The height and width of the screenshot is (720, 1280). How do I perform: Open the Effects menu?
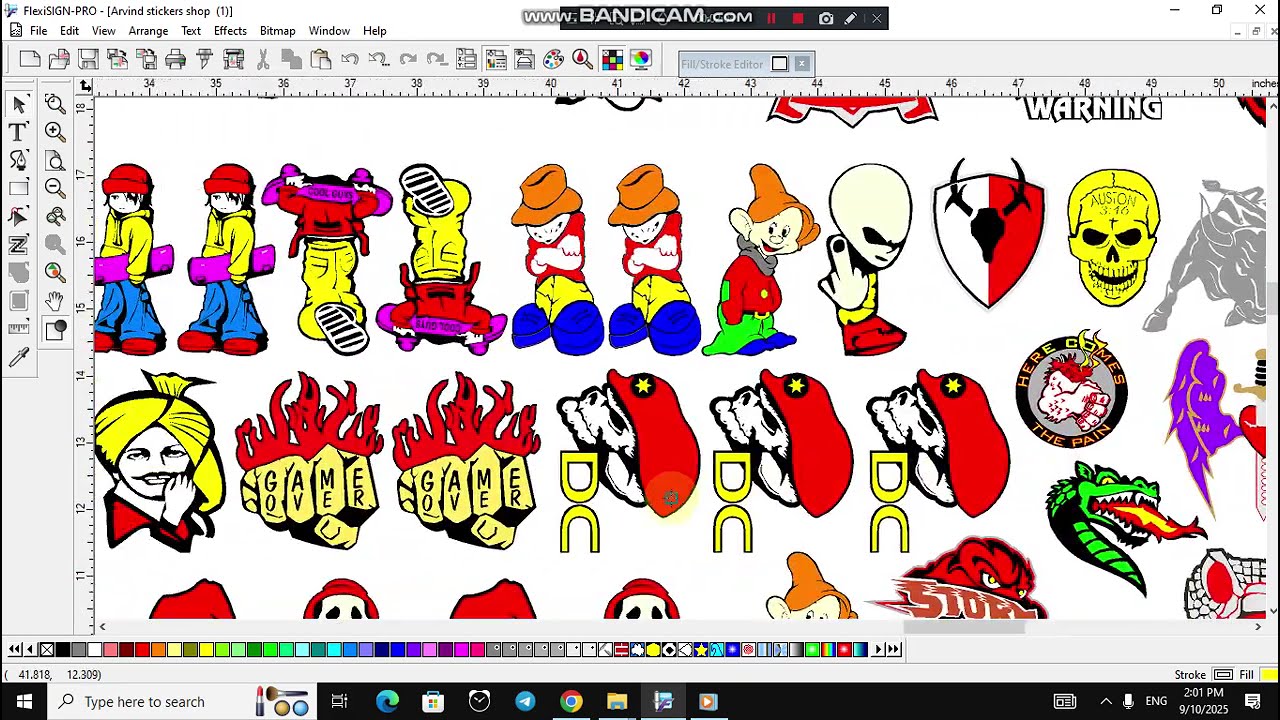tap(230, 31)
